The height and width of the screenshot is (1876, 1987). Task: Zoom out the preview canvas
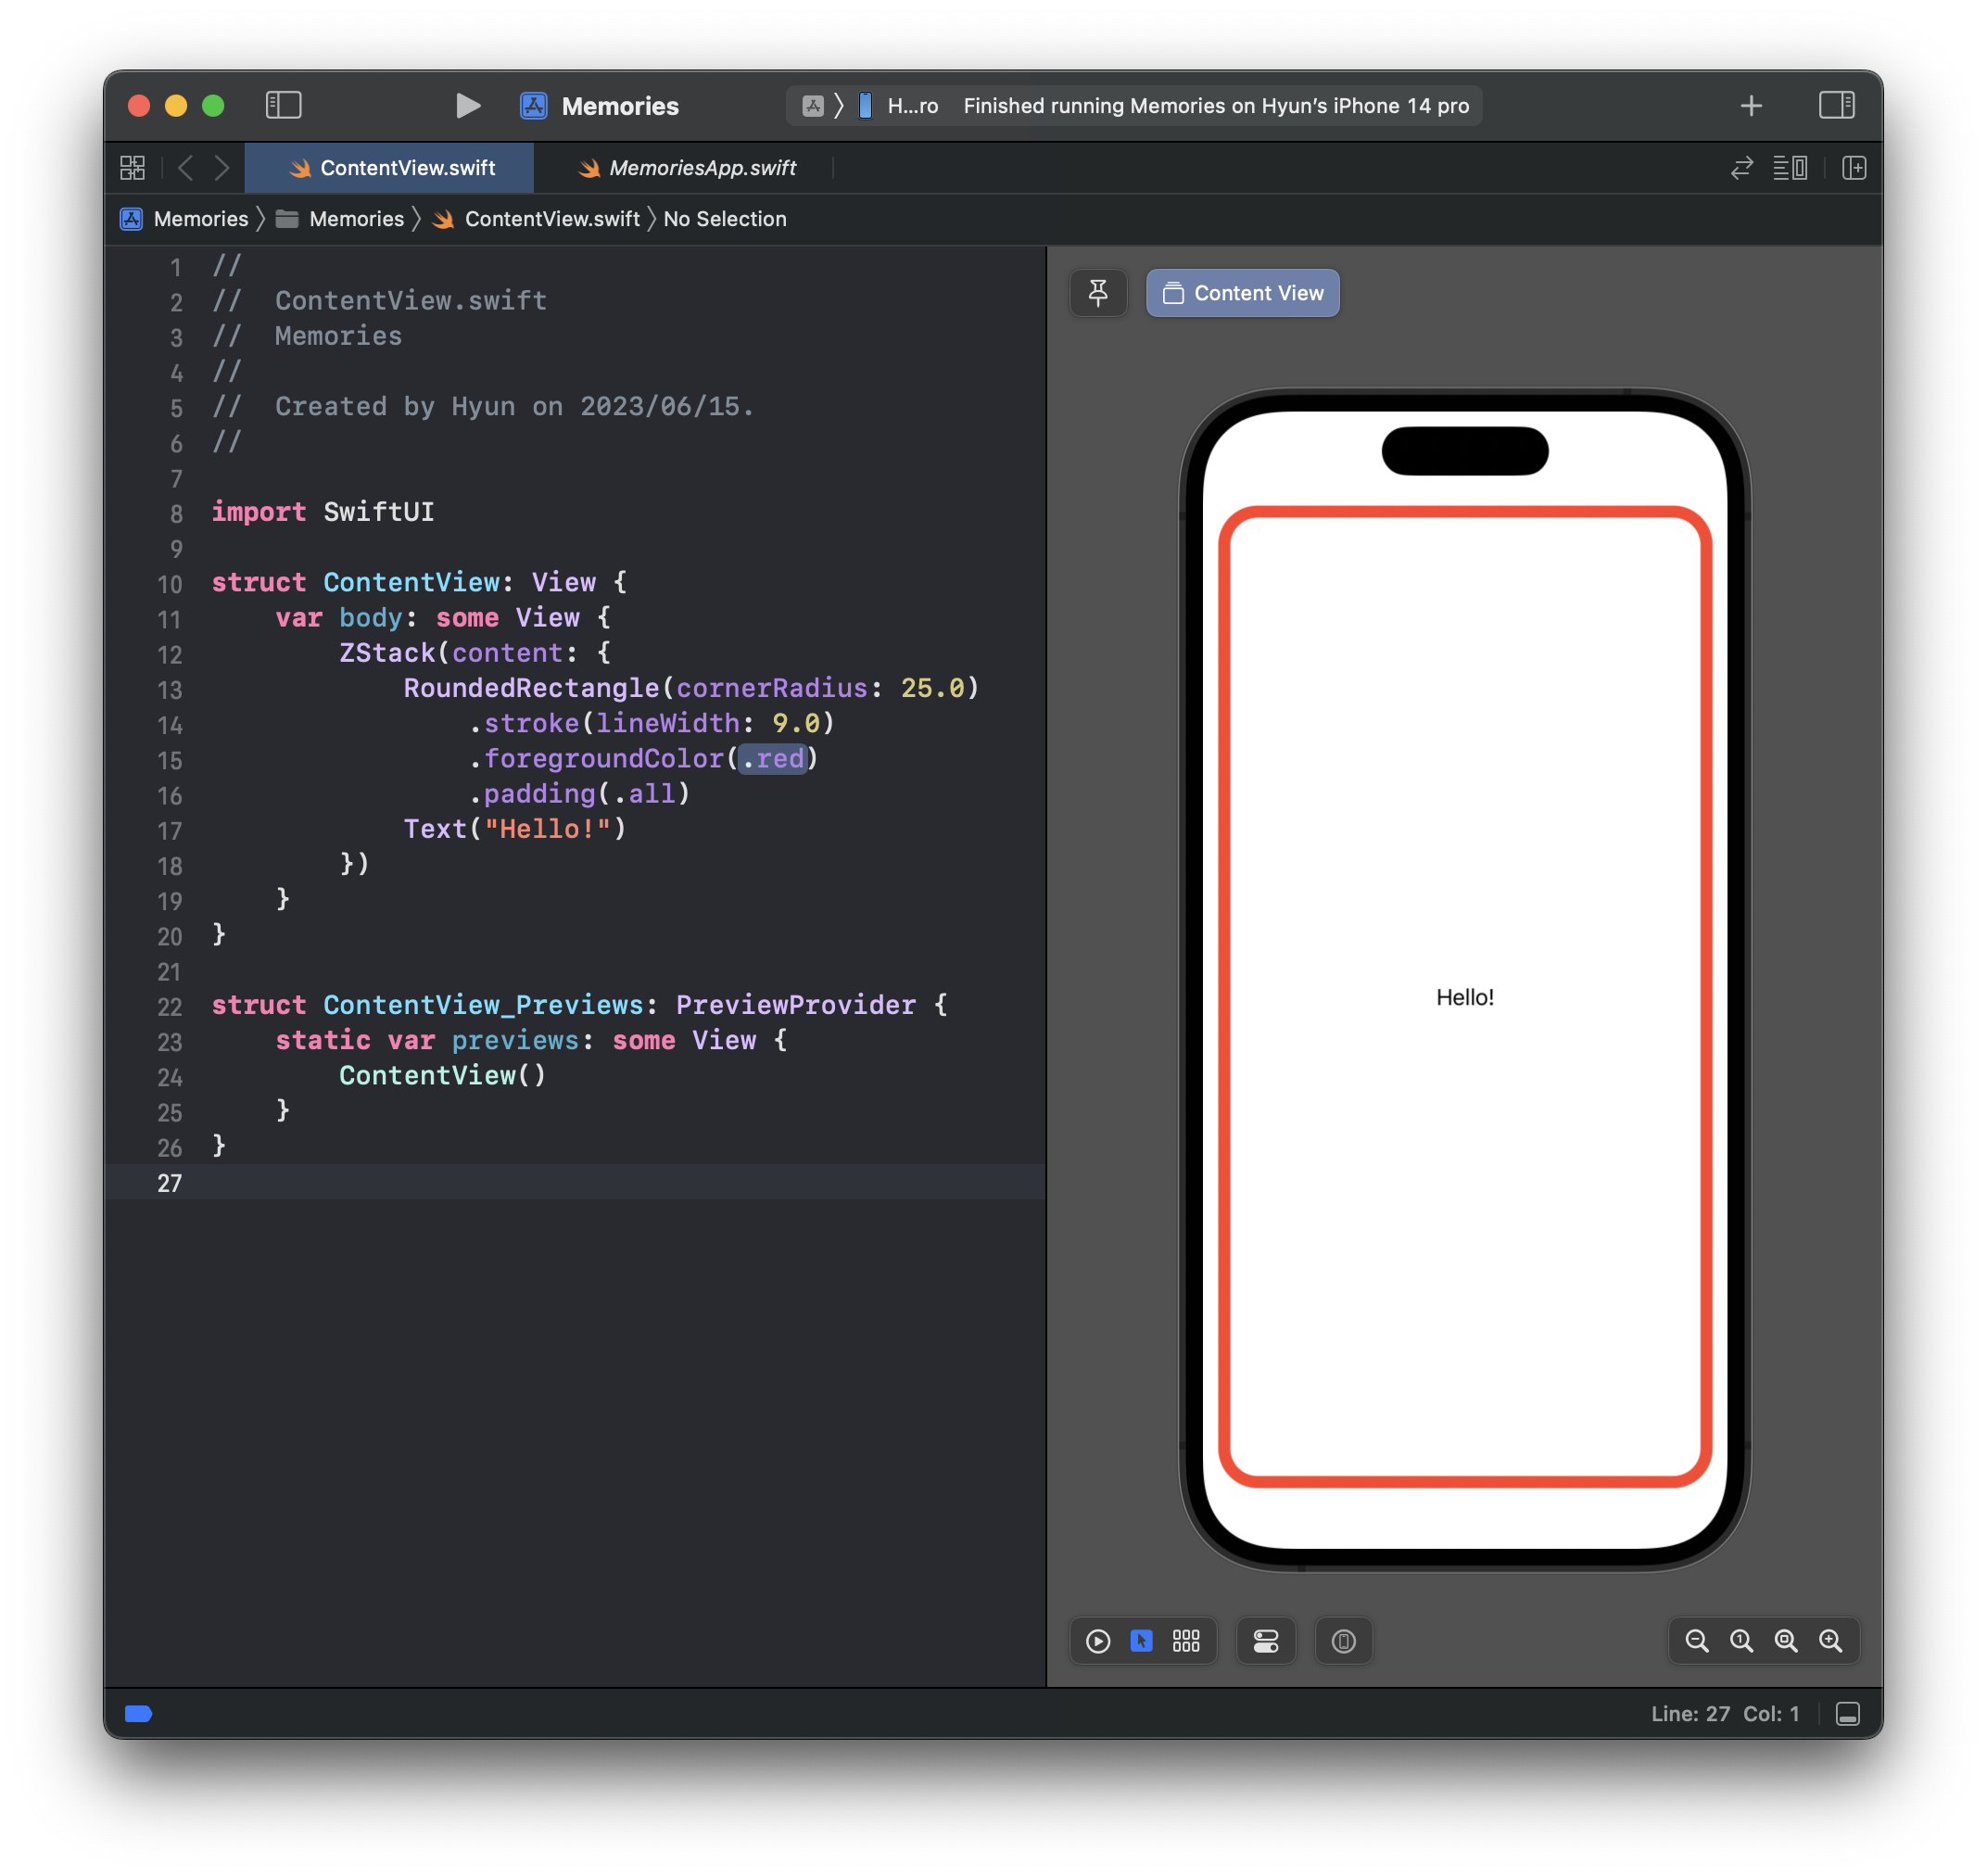pos(1697,1641)
